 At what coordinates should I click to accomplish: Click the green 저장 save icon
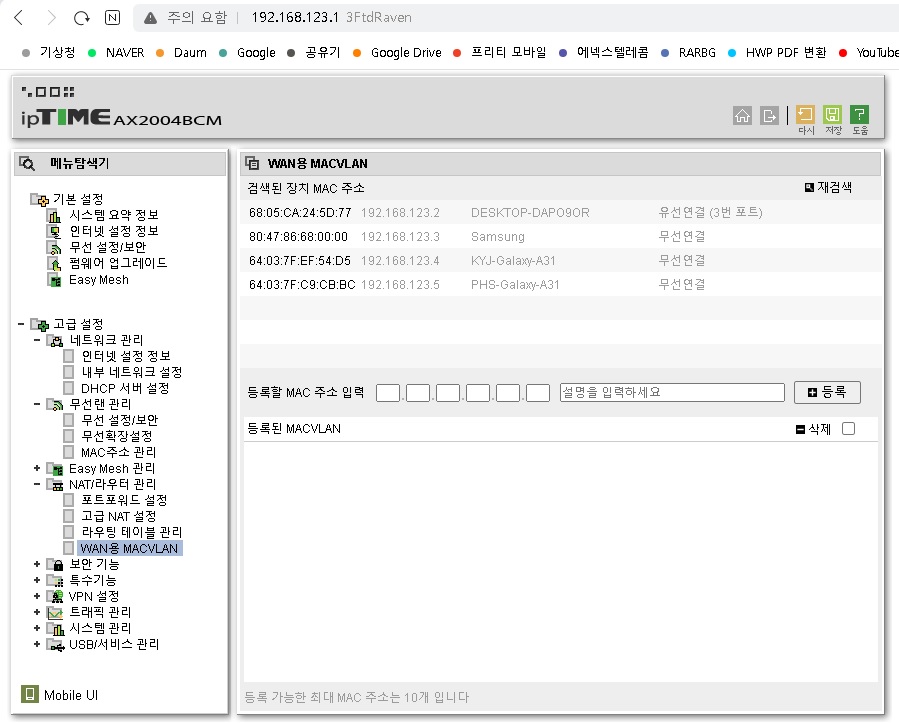tap(832, 114)
